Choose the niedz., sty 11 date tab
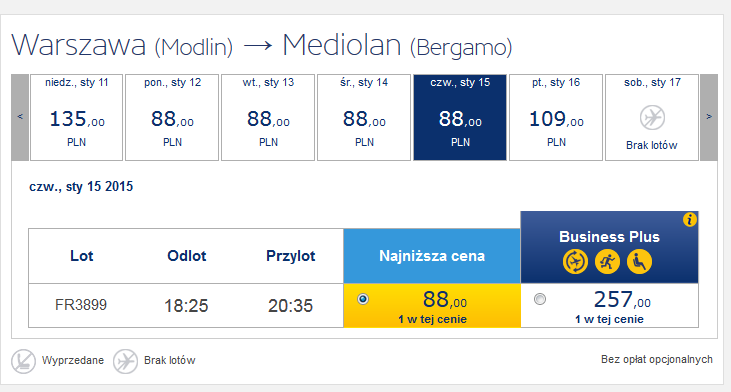 coord(76,117)
